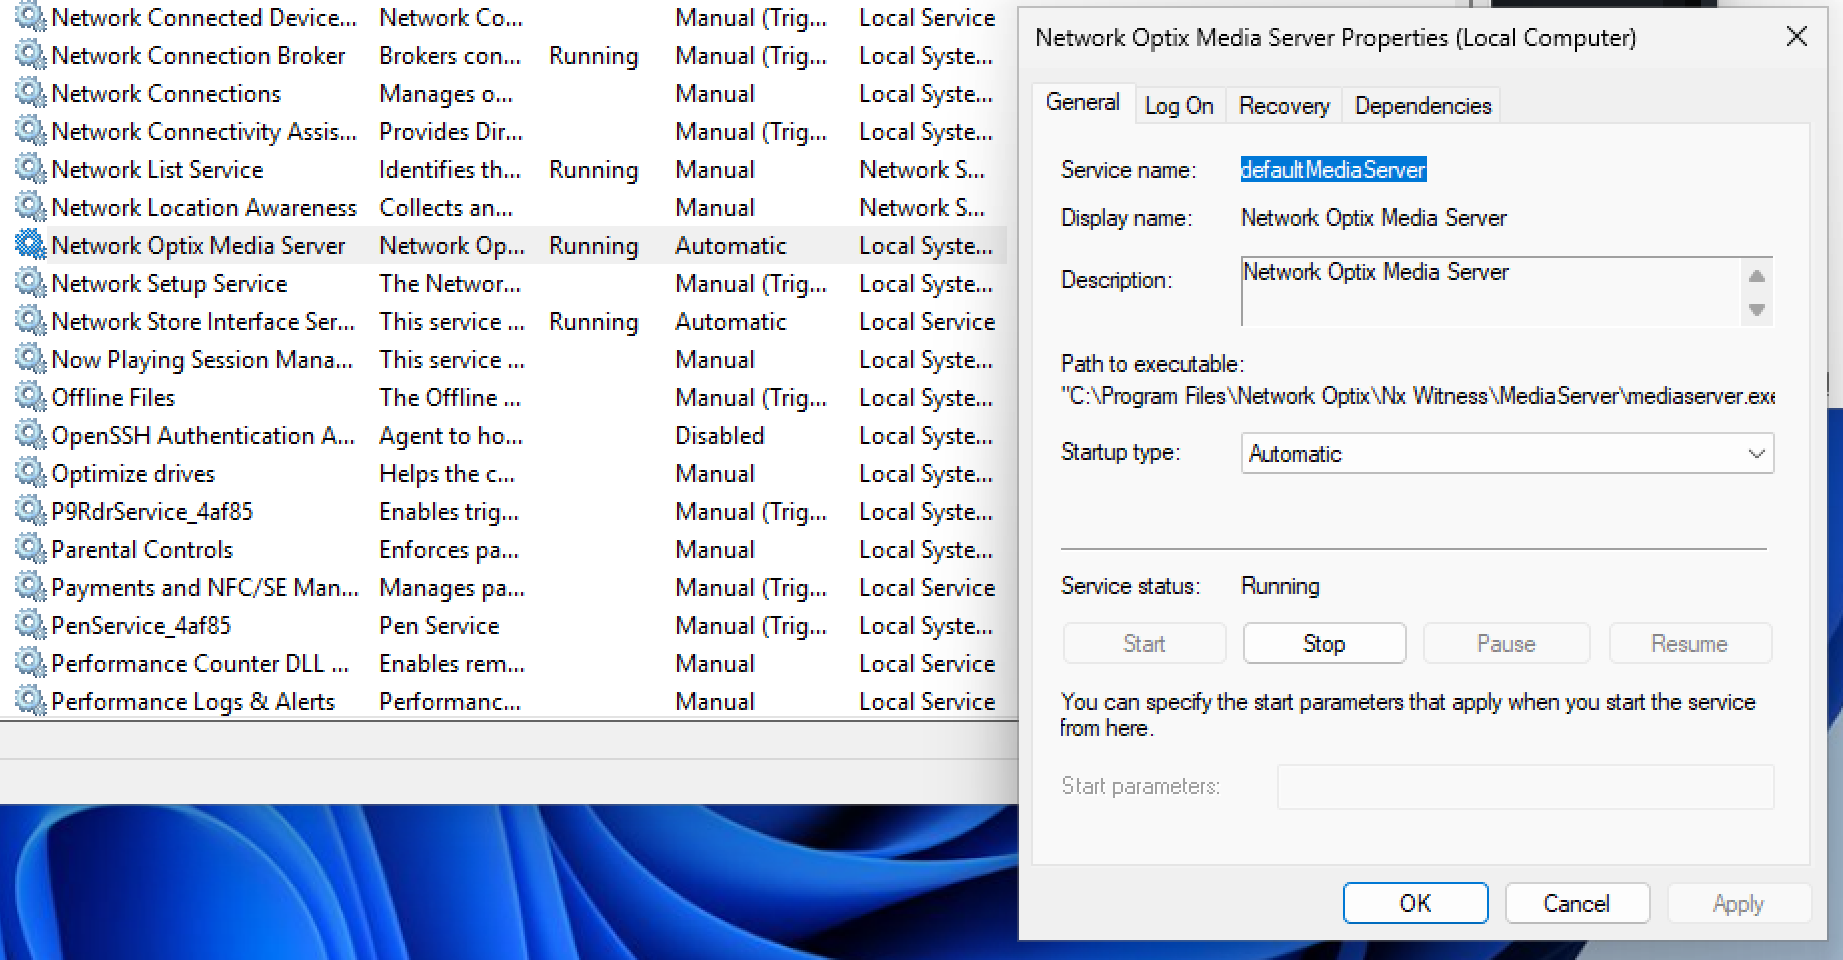
Task: Click 'Network S...' log-on for Network Location Awareness
Action: tap(922, 208)
